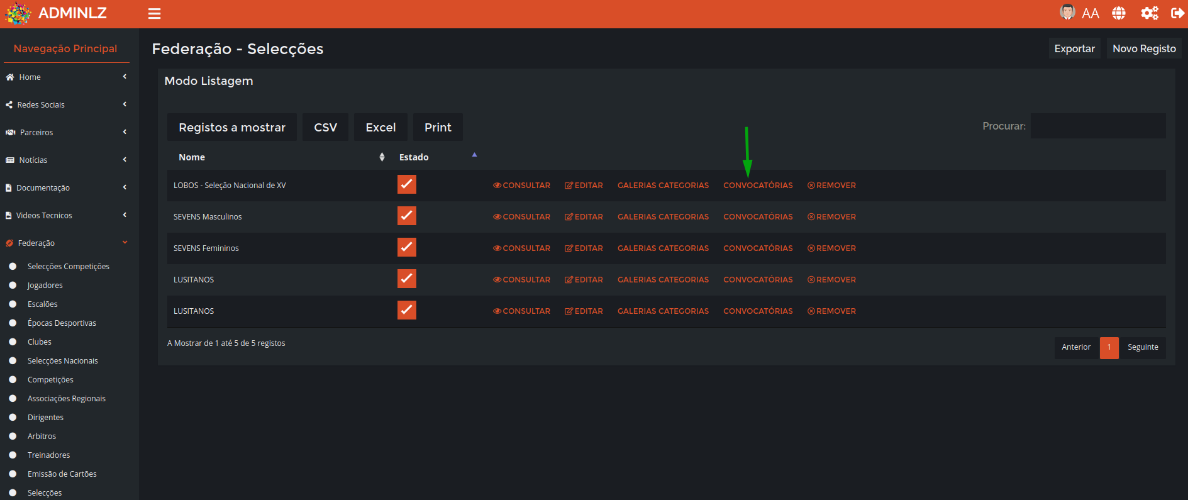Click the Nome column sort icon
This screenshot has width=1188, height=500.
(x=382, y=158)
